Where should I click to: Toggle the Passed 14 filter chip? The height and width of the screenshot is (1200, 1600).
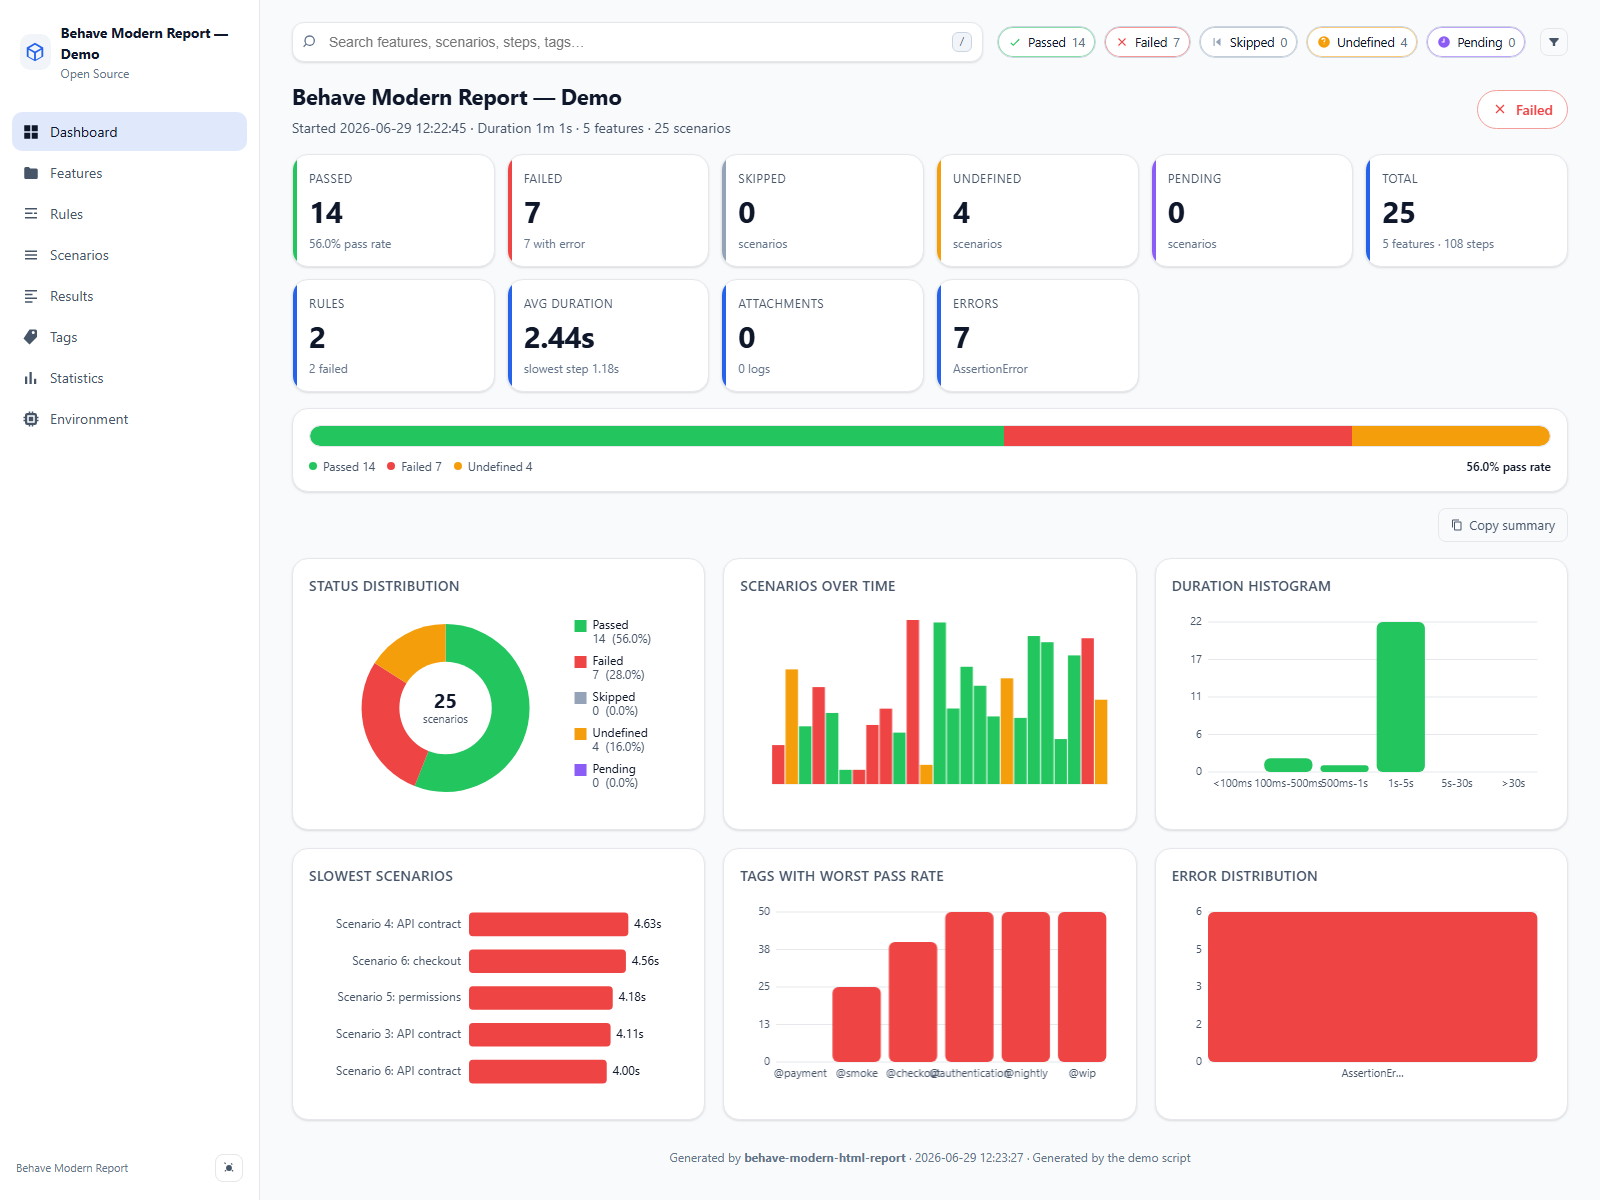coord(1047,42)
